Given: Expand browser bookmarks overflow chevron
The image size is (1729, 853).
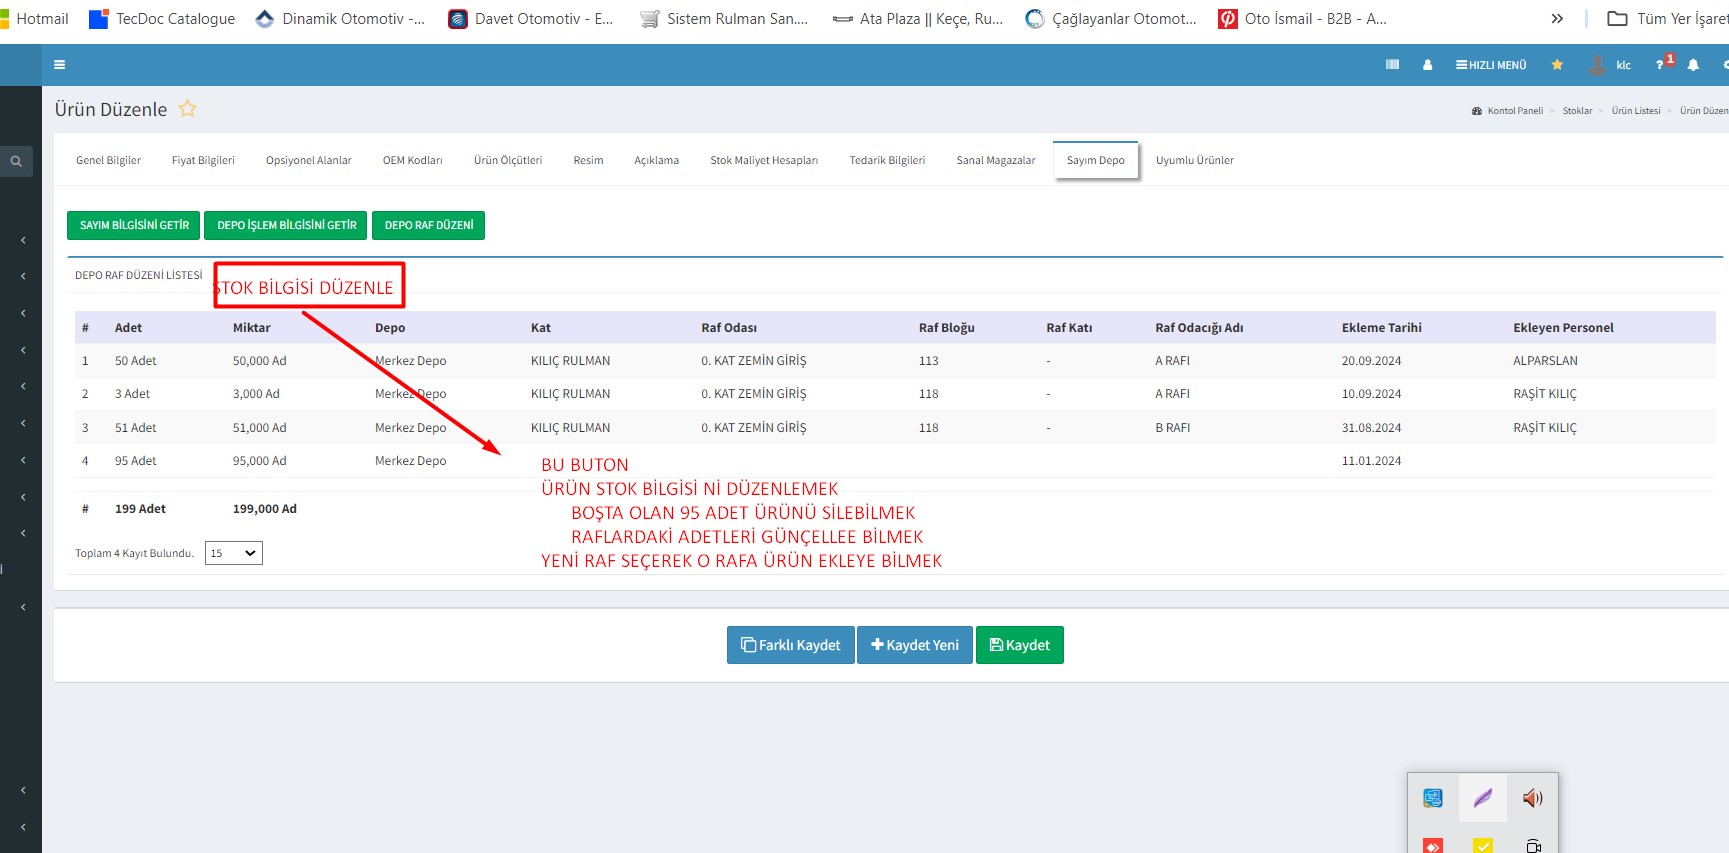Looking at the screenshot, I should [1557, 19].
